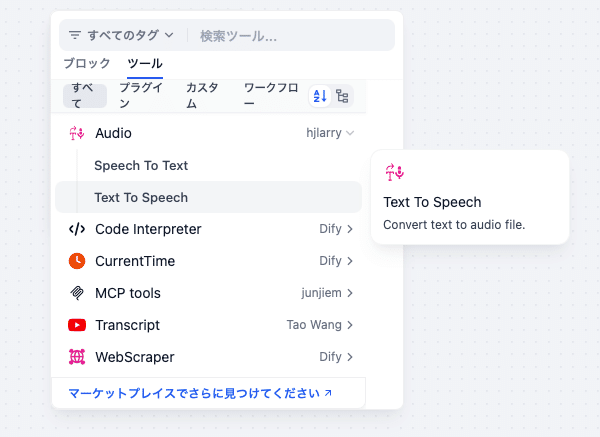Expand MCP tools chevron arrow
Image resolution: width=600 pixels, height=437 pixels.
coord(350,293)
